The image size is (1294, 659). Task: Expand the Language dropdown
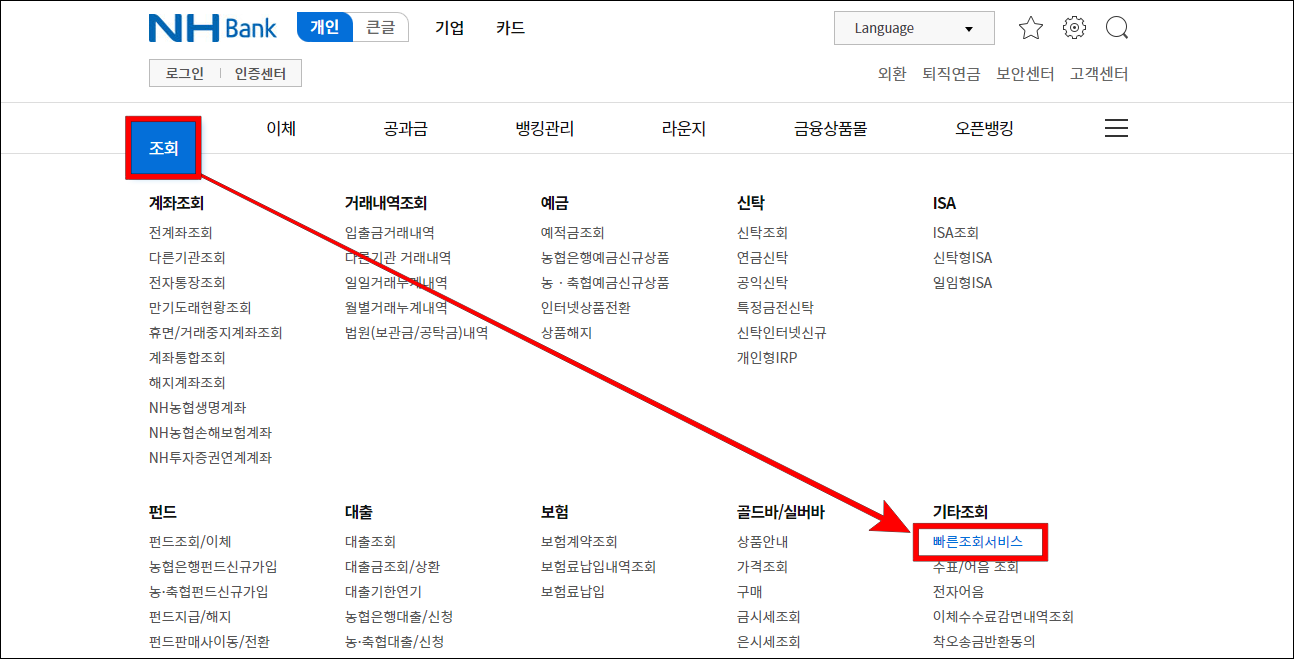coord(912,28)
